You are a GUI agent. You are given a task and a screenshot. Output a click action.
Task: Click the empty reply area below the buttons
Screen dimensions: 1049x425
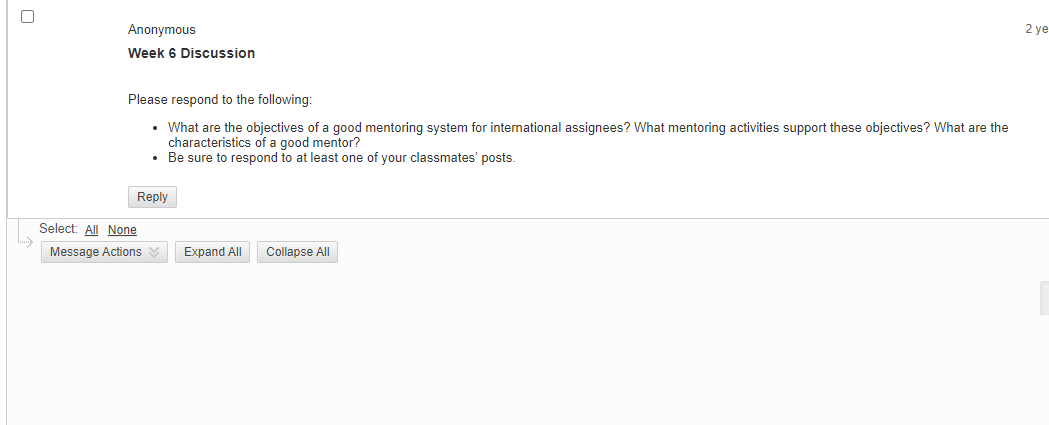click(x=522, y=345)
